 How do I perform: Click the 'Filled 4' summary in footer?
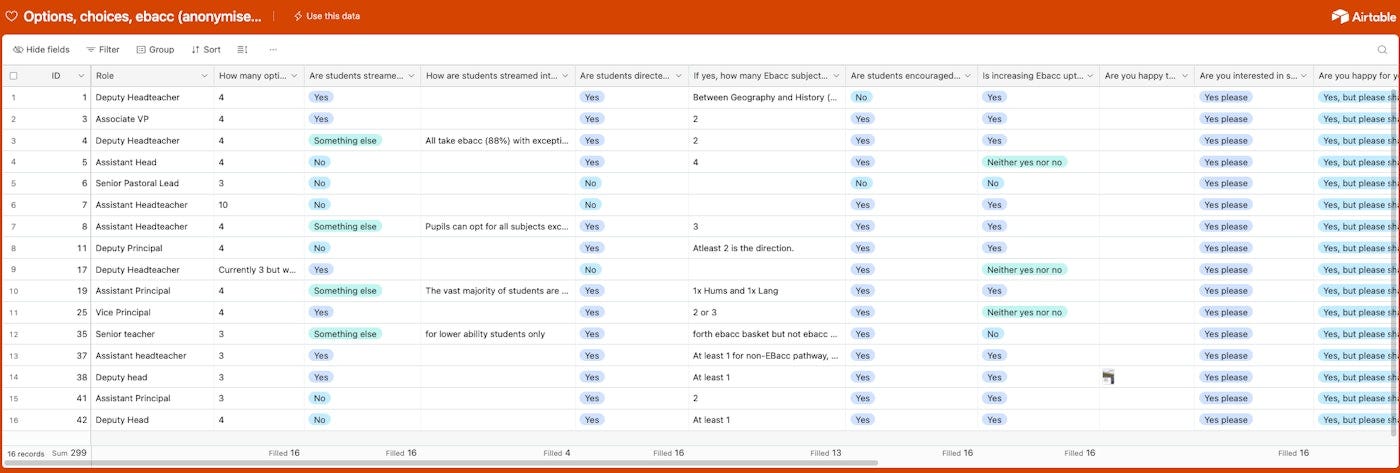click(557, 453)
